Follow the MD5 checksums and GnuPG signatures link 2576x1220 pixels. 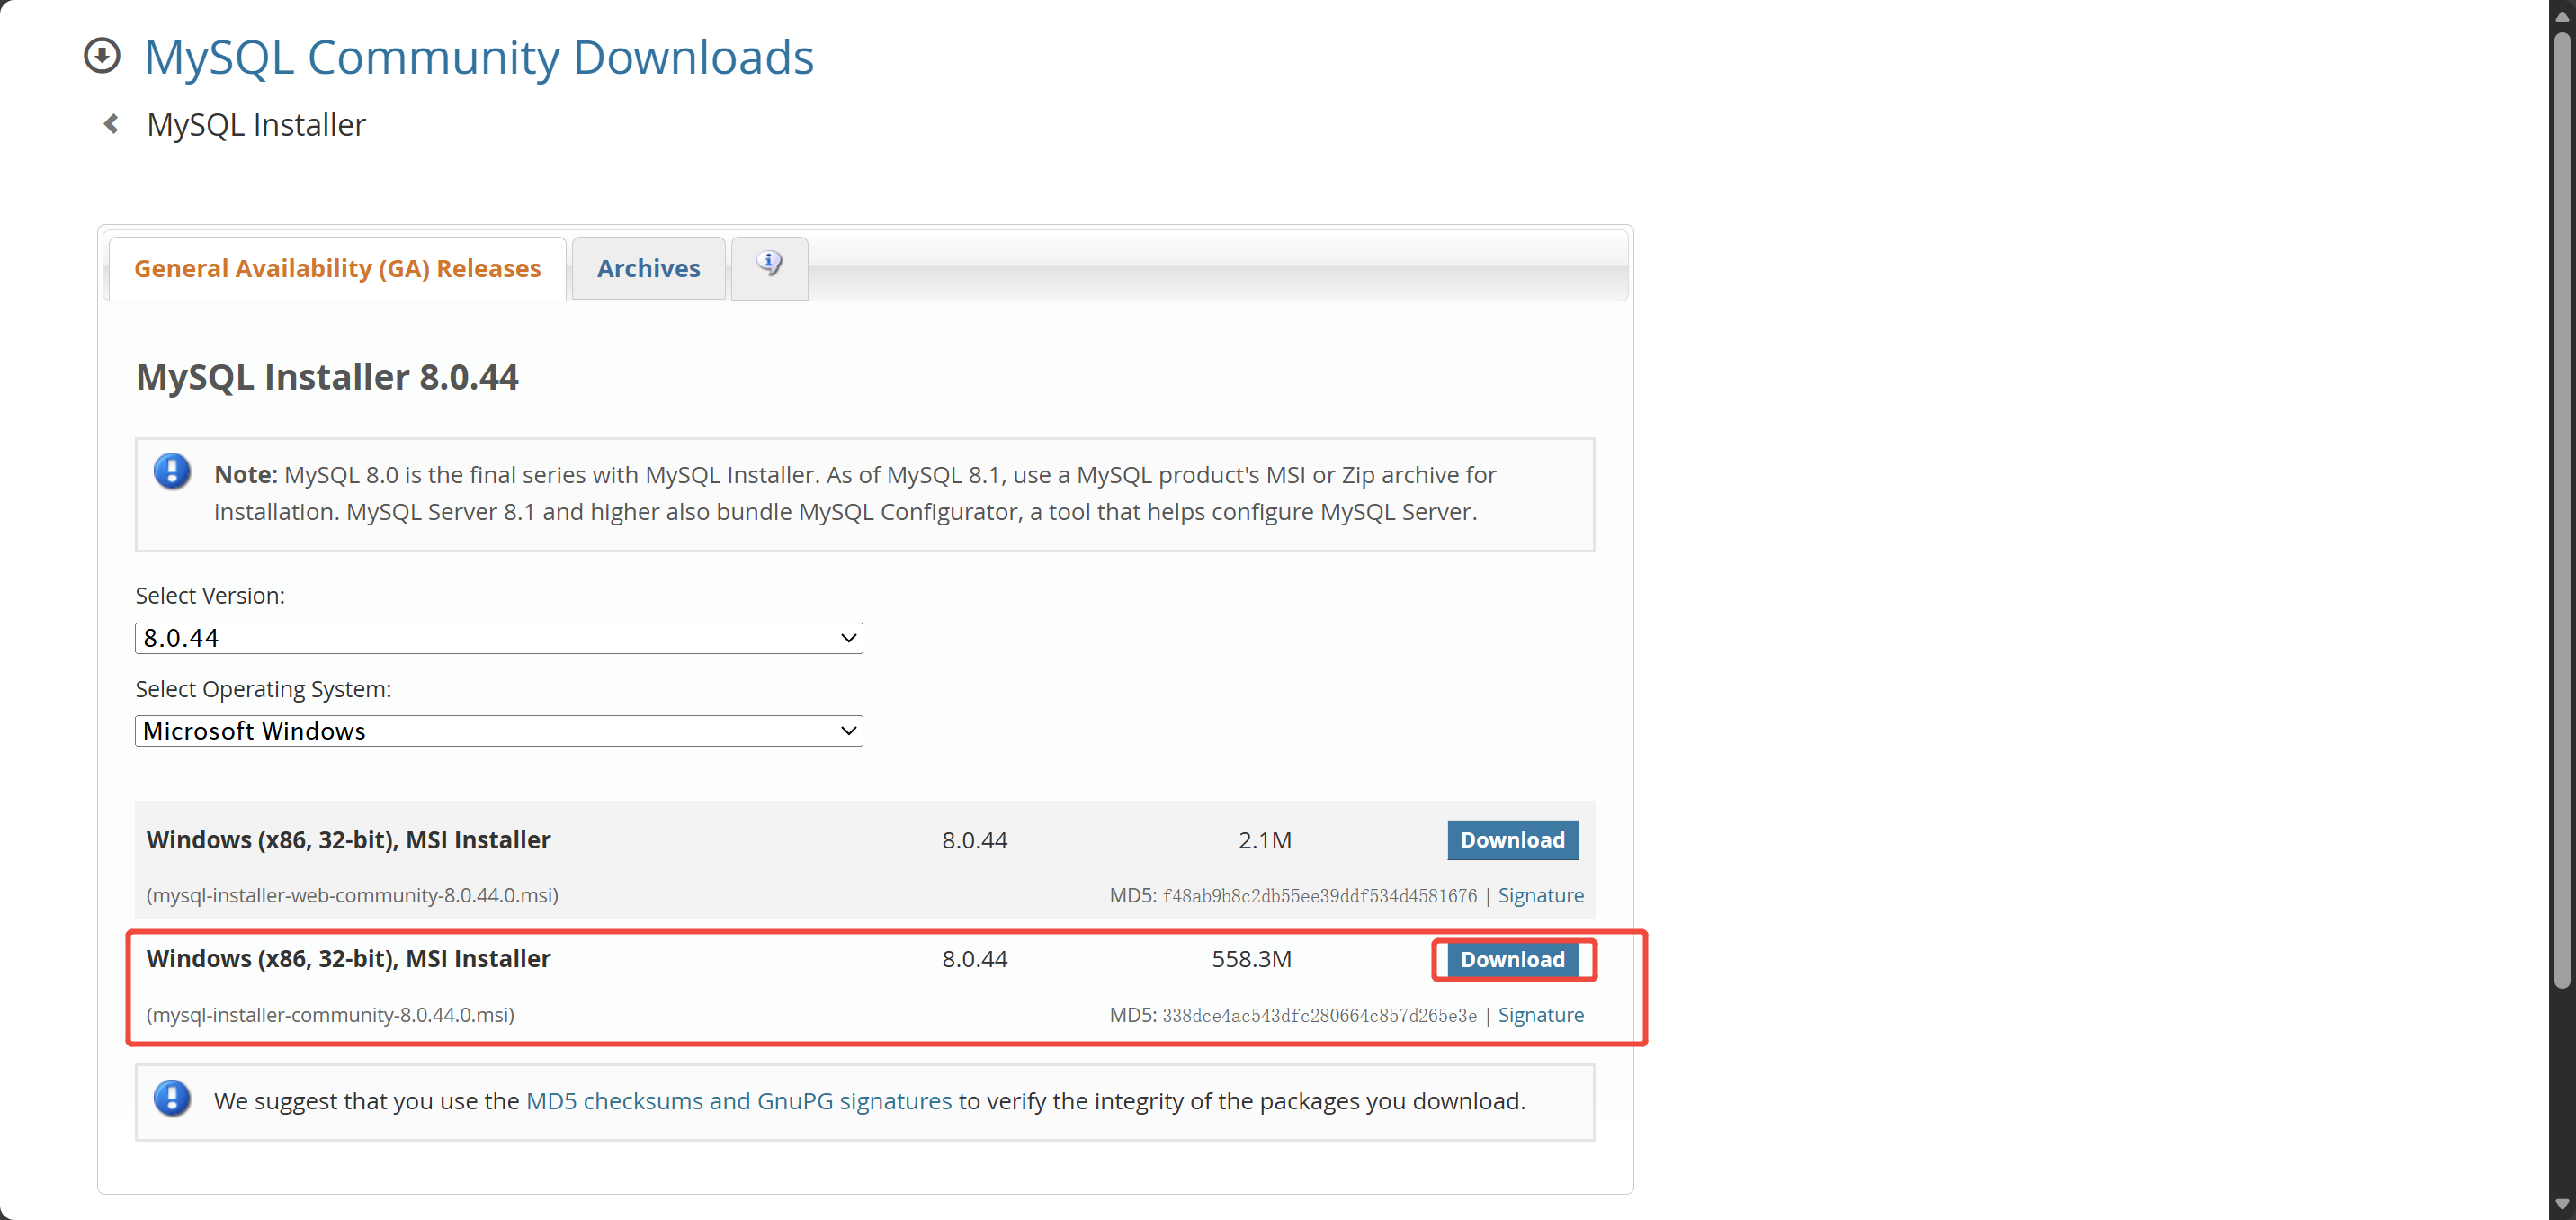point(738,1101)
